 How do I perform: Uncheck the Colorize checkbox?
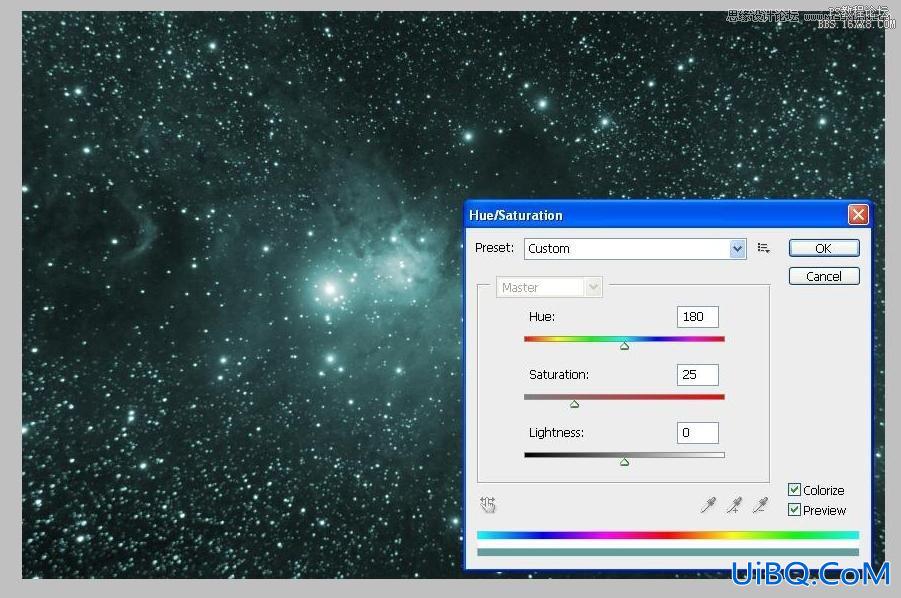coord(794,489)
